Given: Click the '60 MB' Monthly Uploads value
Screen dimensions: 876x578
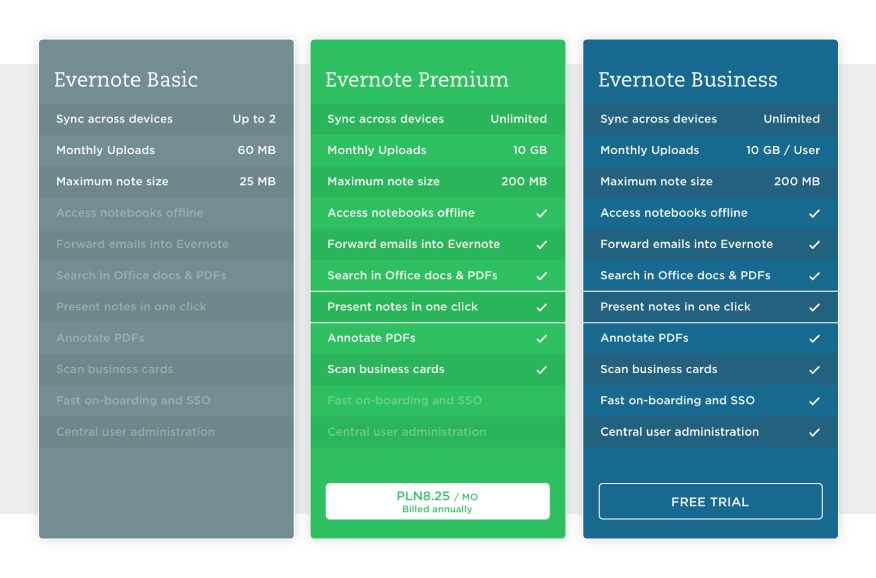Looking at the screenshot, I should (256, 150).
